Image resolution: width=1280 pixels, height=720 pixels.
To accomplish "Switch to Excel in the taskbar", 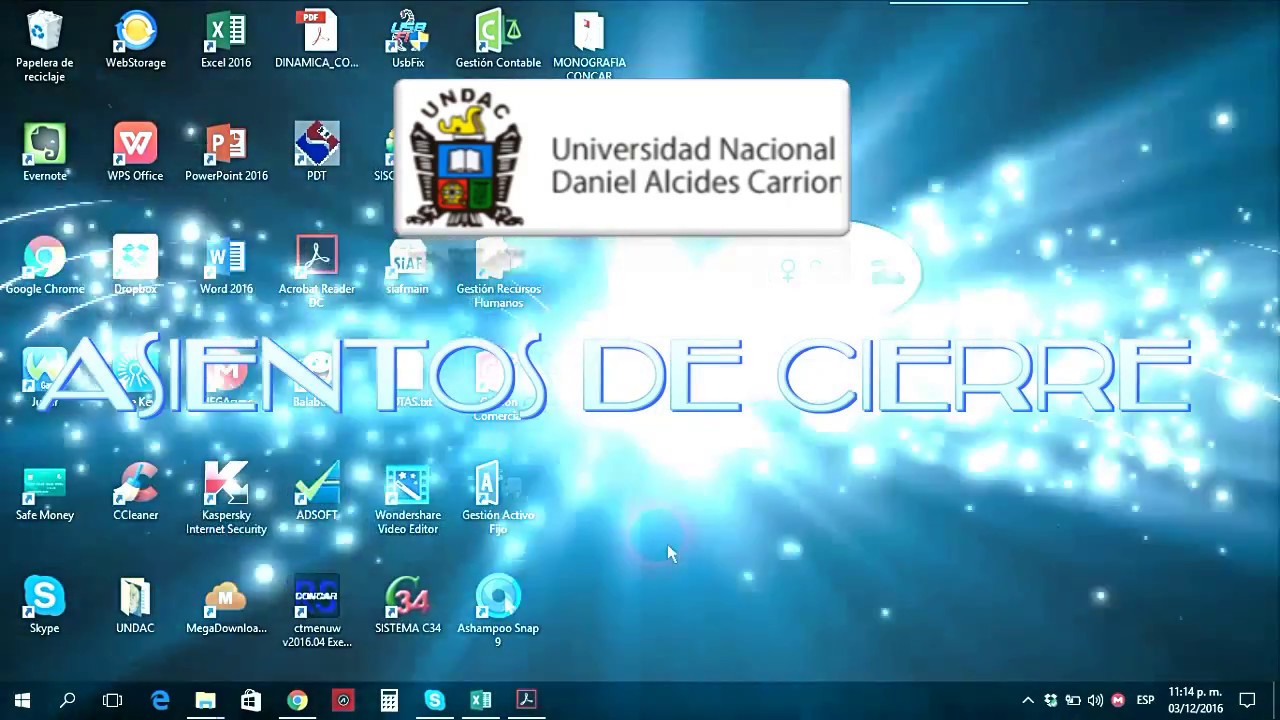I will coord(481,700).
